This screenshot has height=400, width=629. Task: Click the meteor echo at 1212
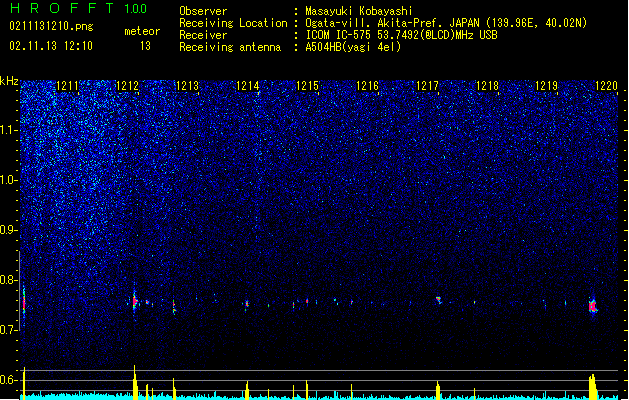pyautogui.click(x=135, y=301)
